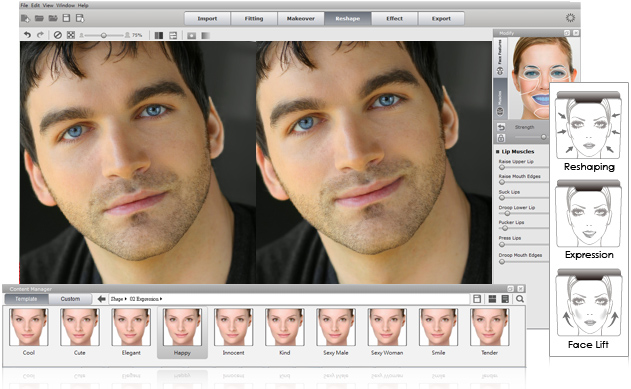631x389 pixels.
Task: Switch to large thumbnail grid view icon
Action: [492, 299]
